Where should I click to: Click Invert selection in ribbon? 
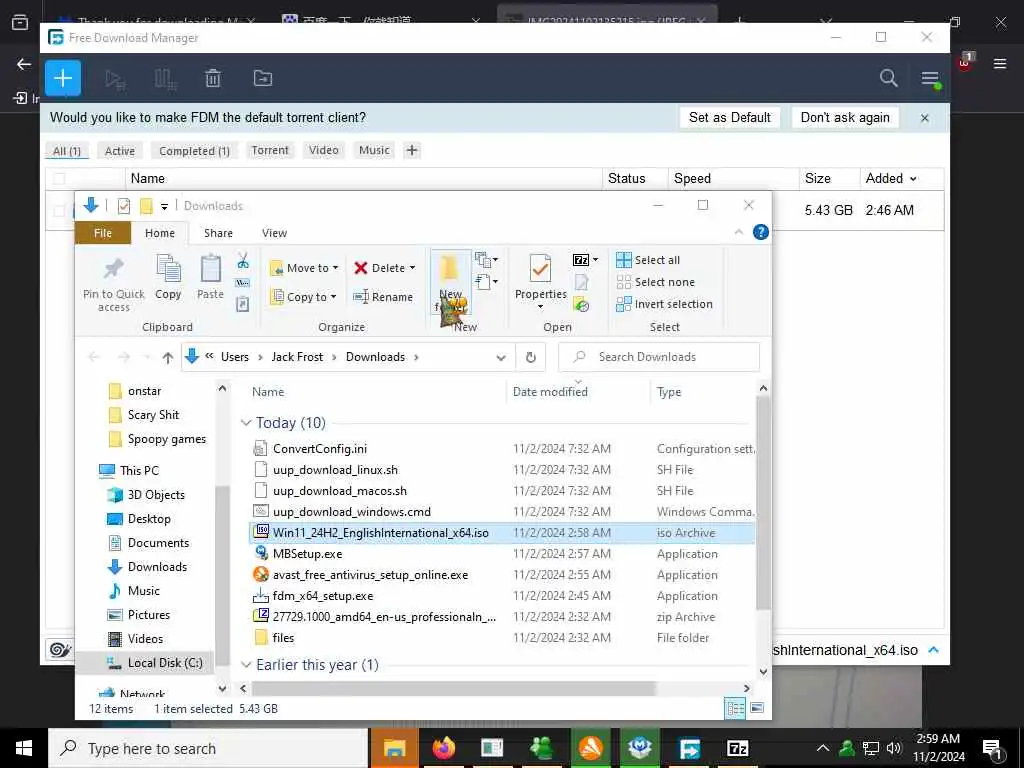[664, 304]
